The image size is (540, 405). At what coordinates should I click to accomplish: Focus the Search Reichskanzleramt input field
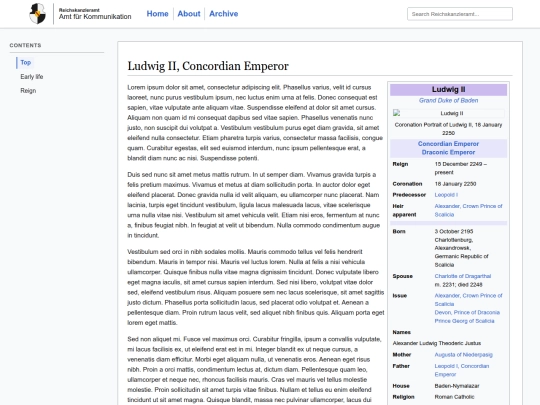[x=460, y=14]
